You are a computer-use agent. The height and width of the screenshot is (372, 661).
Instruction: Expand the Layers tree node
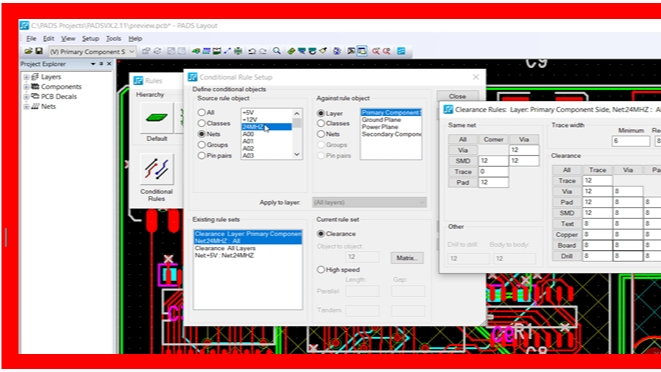click(x=26, y=77)
